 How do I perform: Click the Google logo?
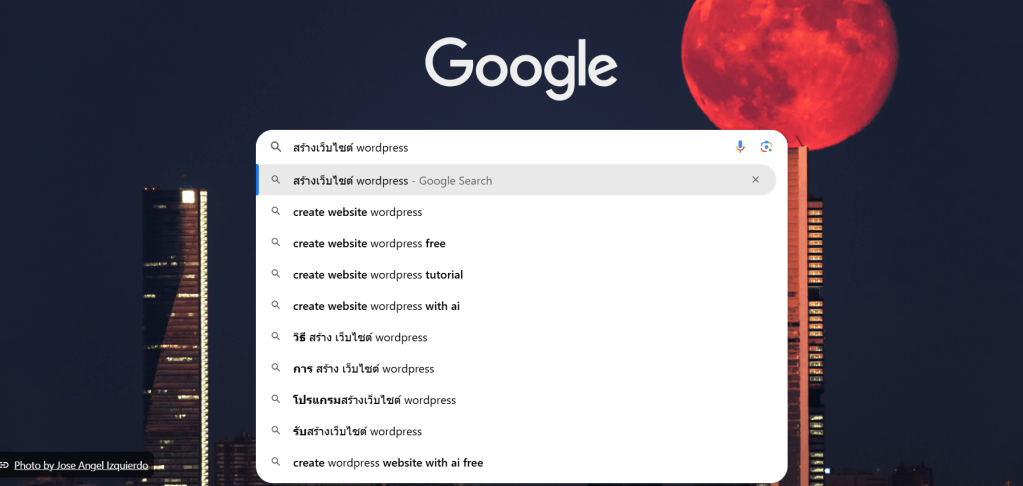click(x=521, y=67)
